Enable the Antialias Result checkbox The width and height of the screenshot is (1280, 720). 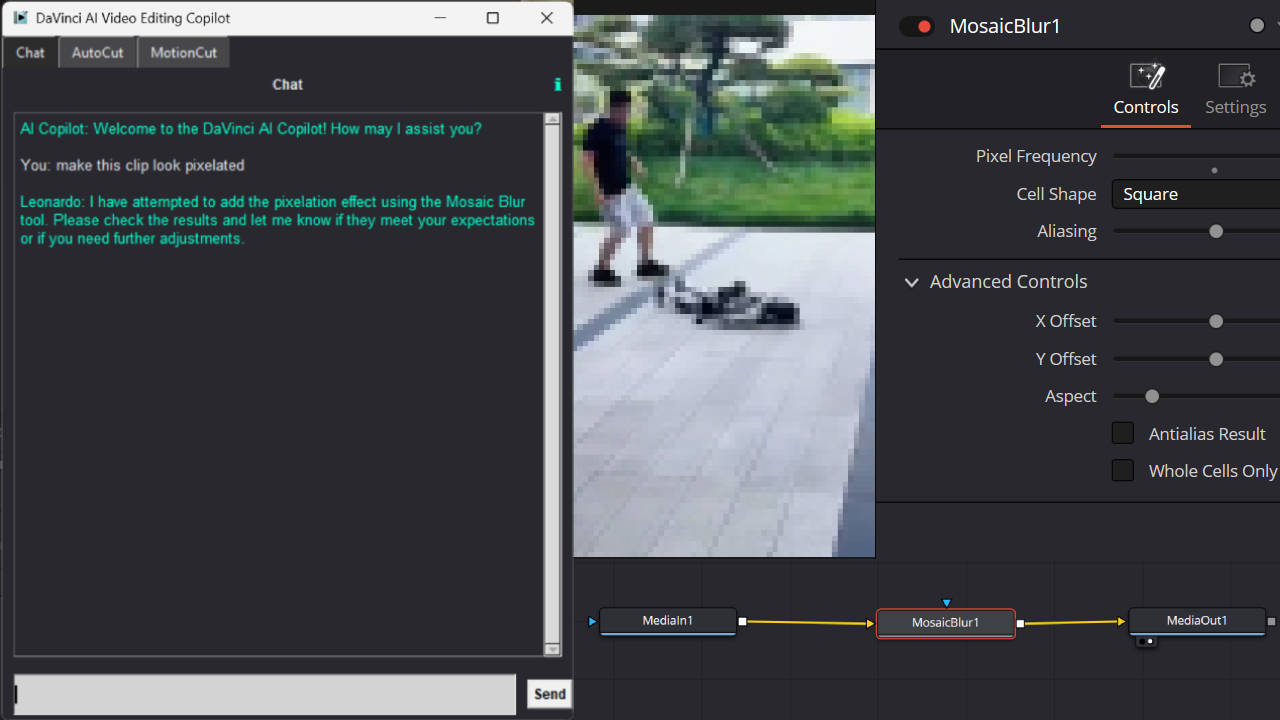point(1123,433)
